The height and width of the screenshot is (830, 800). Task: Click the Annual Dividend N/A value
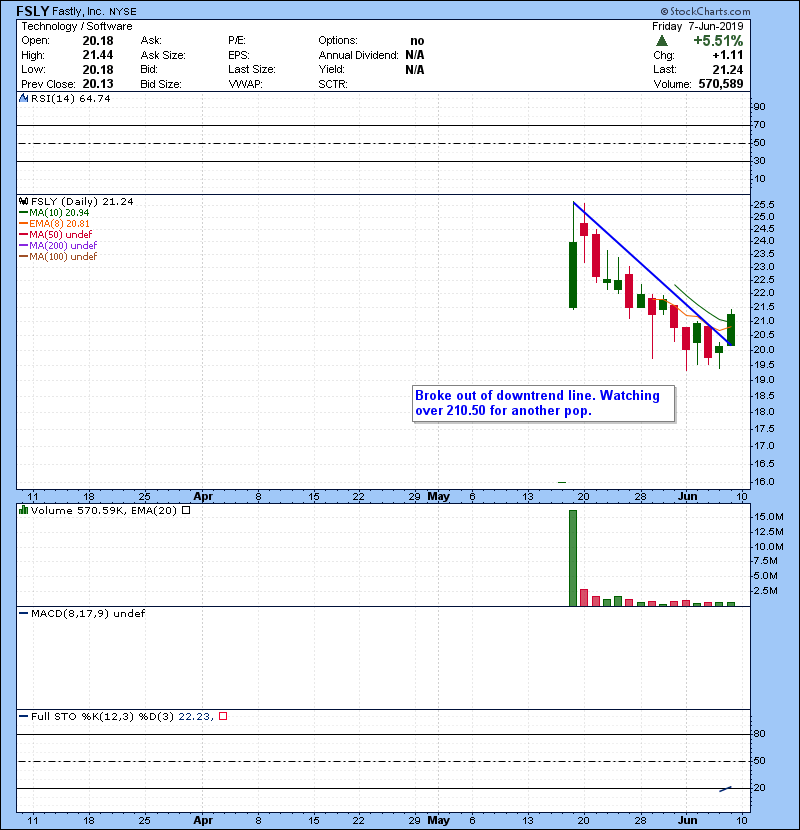tap(415, 55)
